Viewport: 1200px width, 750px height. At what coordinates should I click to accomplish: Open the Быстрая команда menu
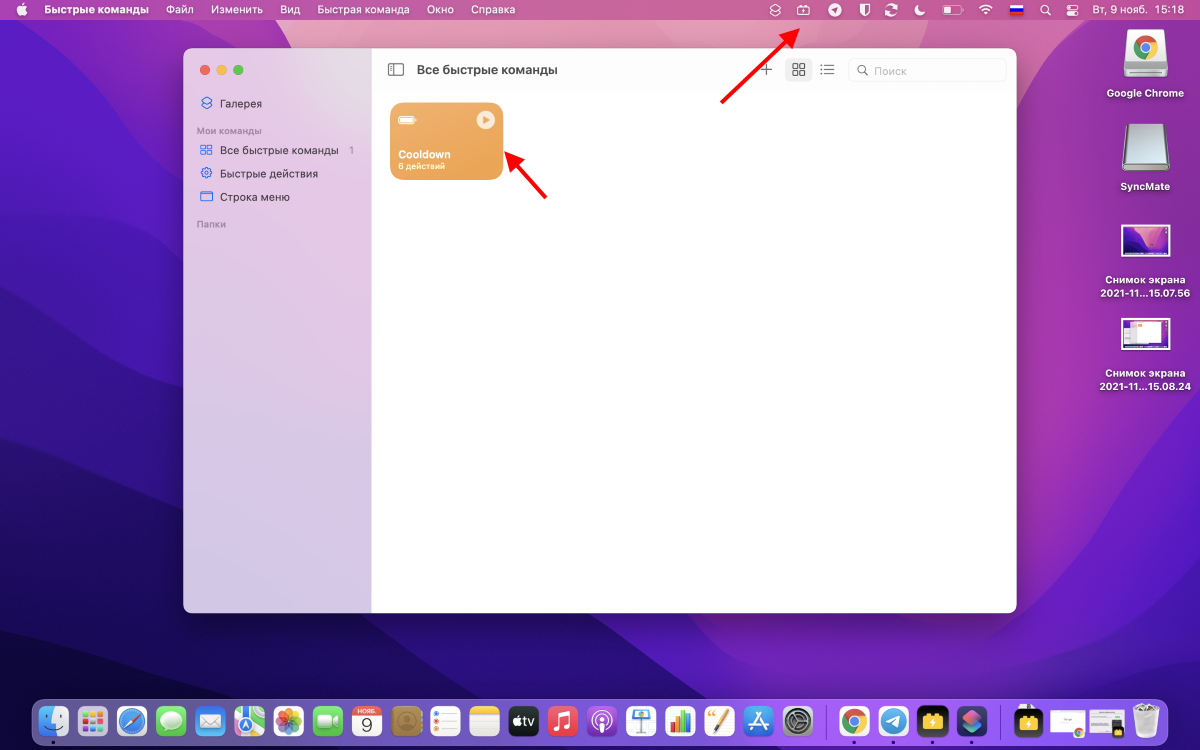pyautogui.click(x=363, y=9)
